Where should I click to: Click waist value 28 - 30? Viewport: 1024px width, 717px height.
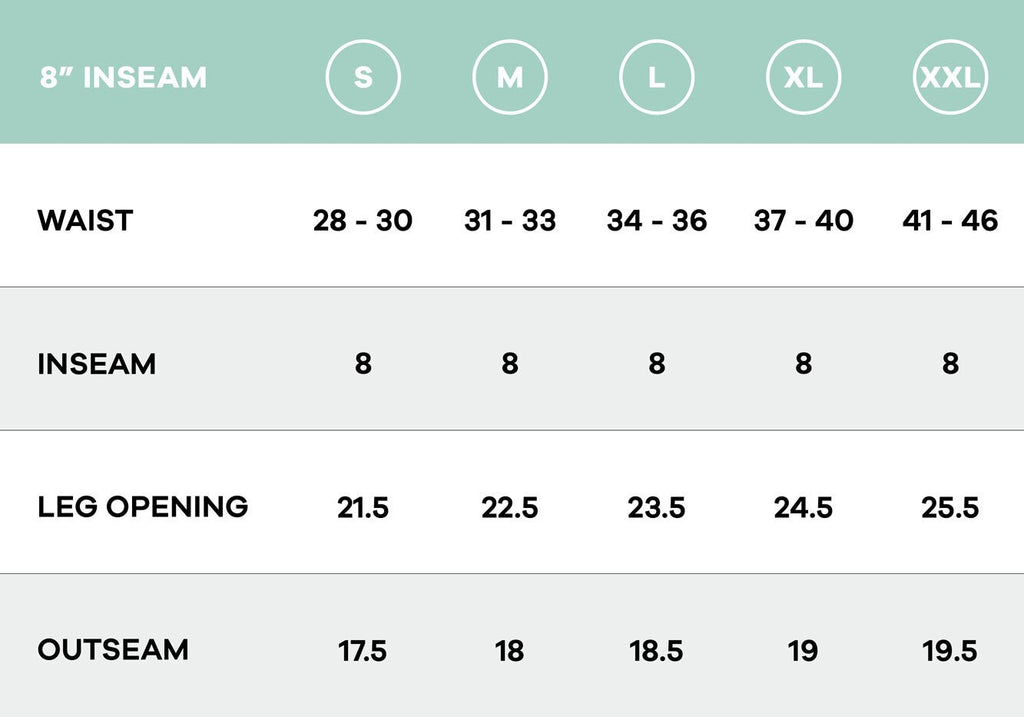[x=363, y=220]
